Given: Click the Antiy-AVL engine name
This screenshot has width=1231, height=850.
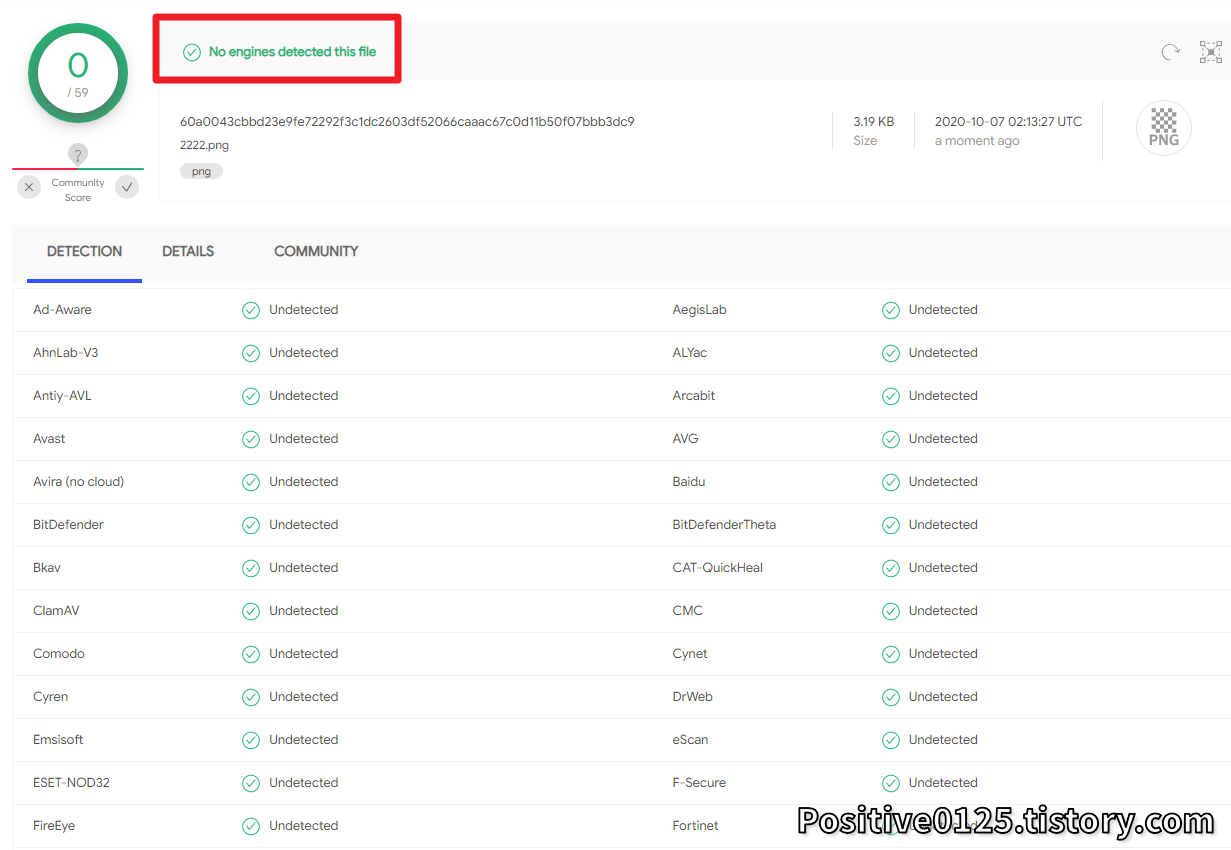Looking at the screenshot, I should click(62, 396).
